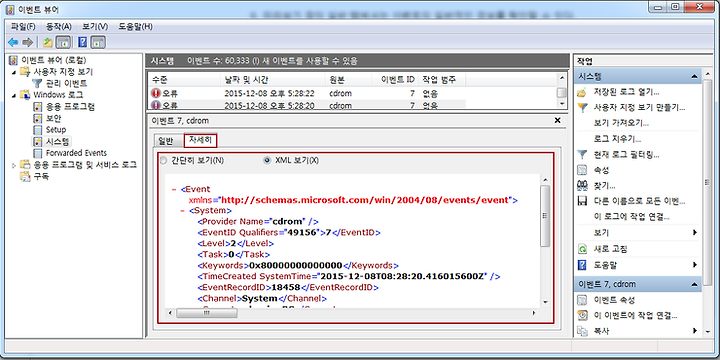The image size is (720, 360).
Task: Switch to the 일반 tab
Action: tap(165, 141)
